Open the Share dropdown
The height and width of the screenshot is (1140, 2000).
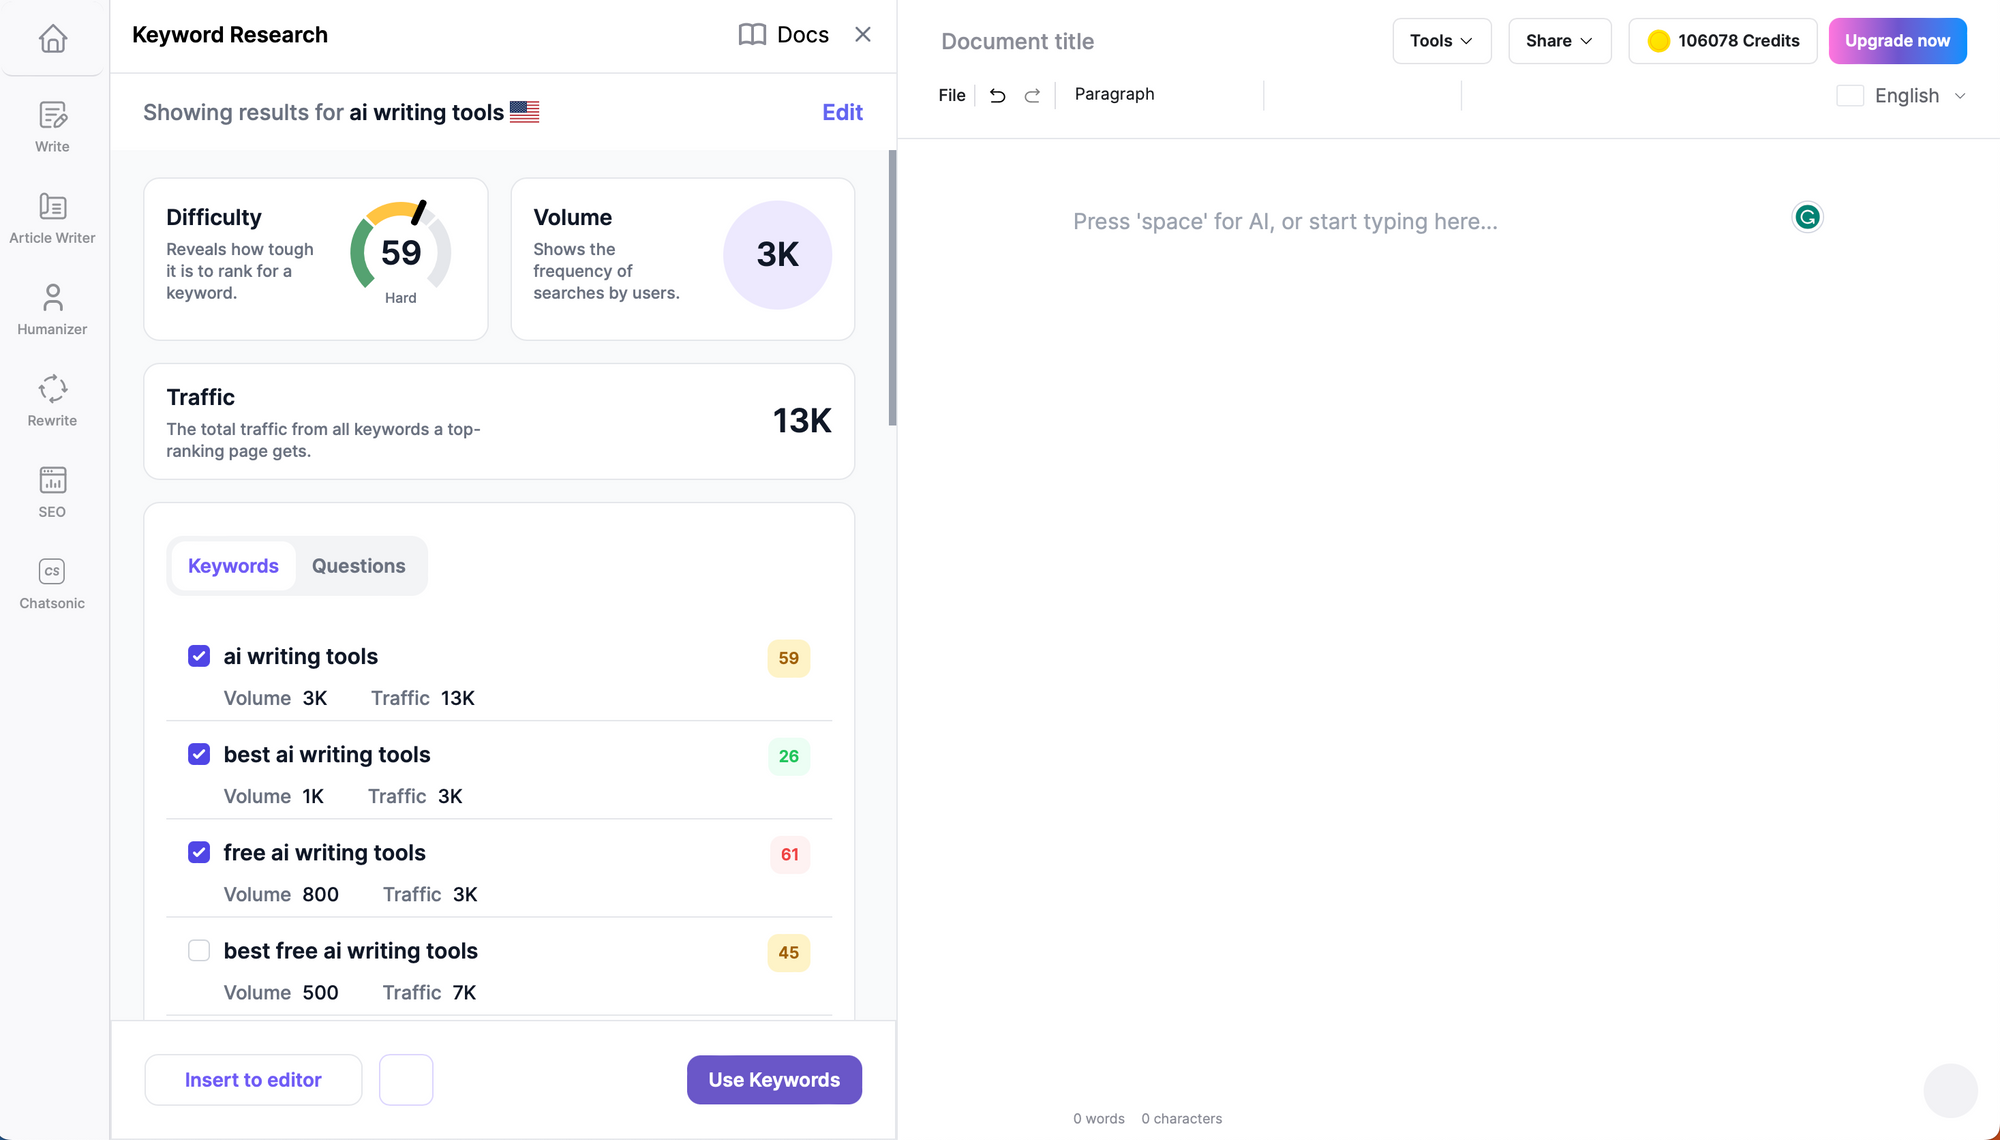point(1559,40)
